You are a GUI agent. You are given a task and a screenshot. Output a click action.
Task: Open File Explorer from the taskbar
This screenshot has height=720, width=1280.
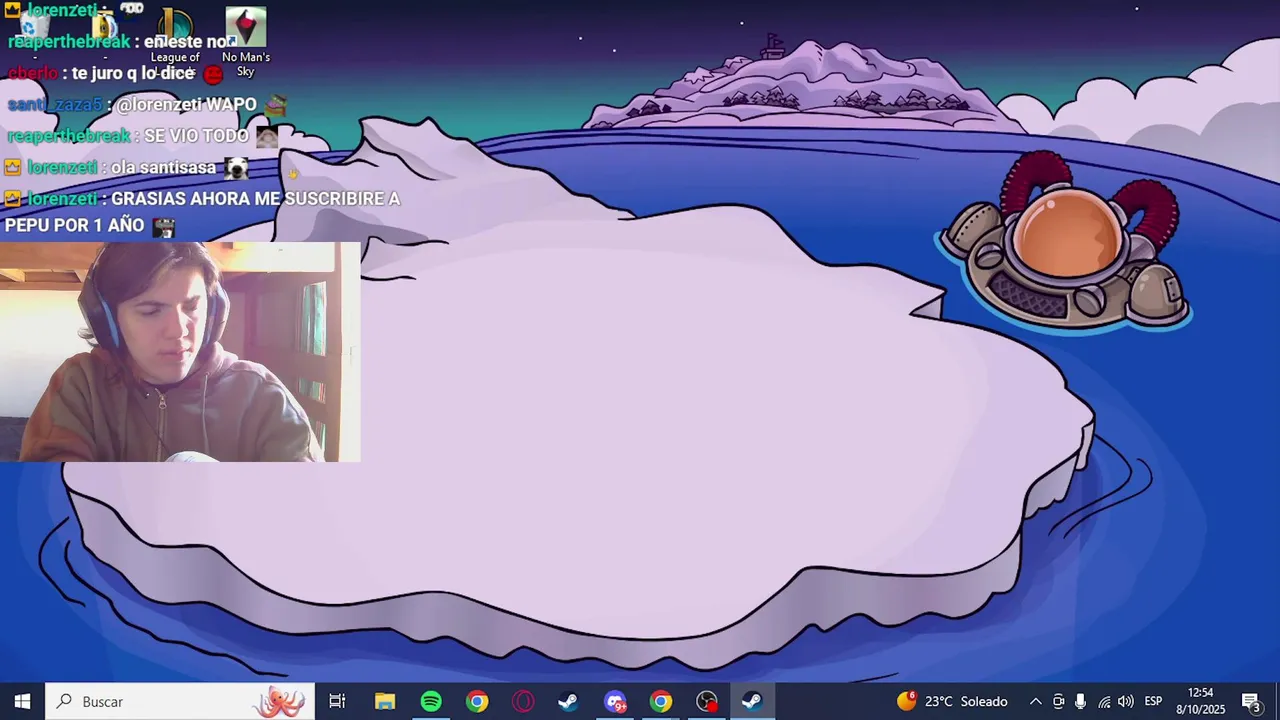pos(385,701)
